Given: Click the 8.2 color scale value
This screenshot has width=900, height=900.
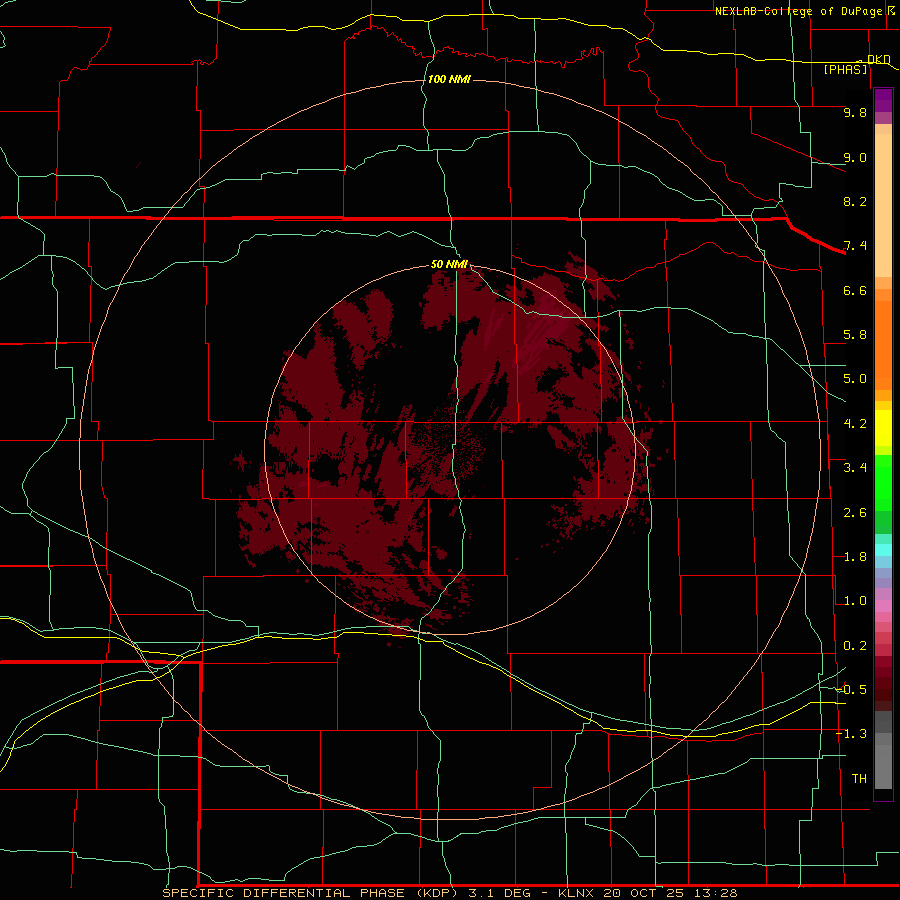Looking at the screenshot, I should (855, 201).
